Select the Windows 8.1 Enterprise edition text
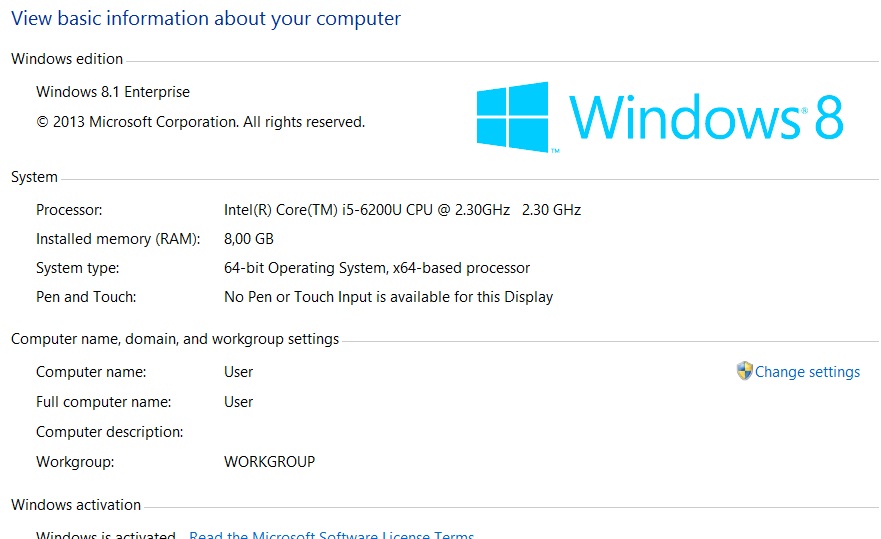 pyautogui.click(x=113, y=92)
